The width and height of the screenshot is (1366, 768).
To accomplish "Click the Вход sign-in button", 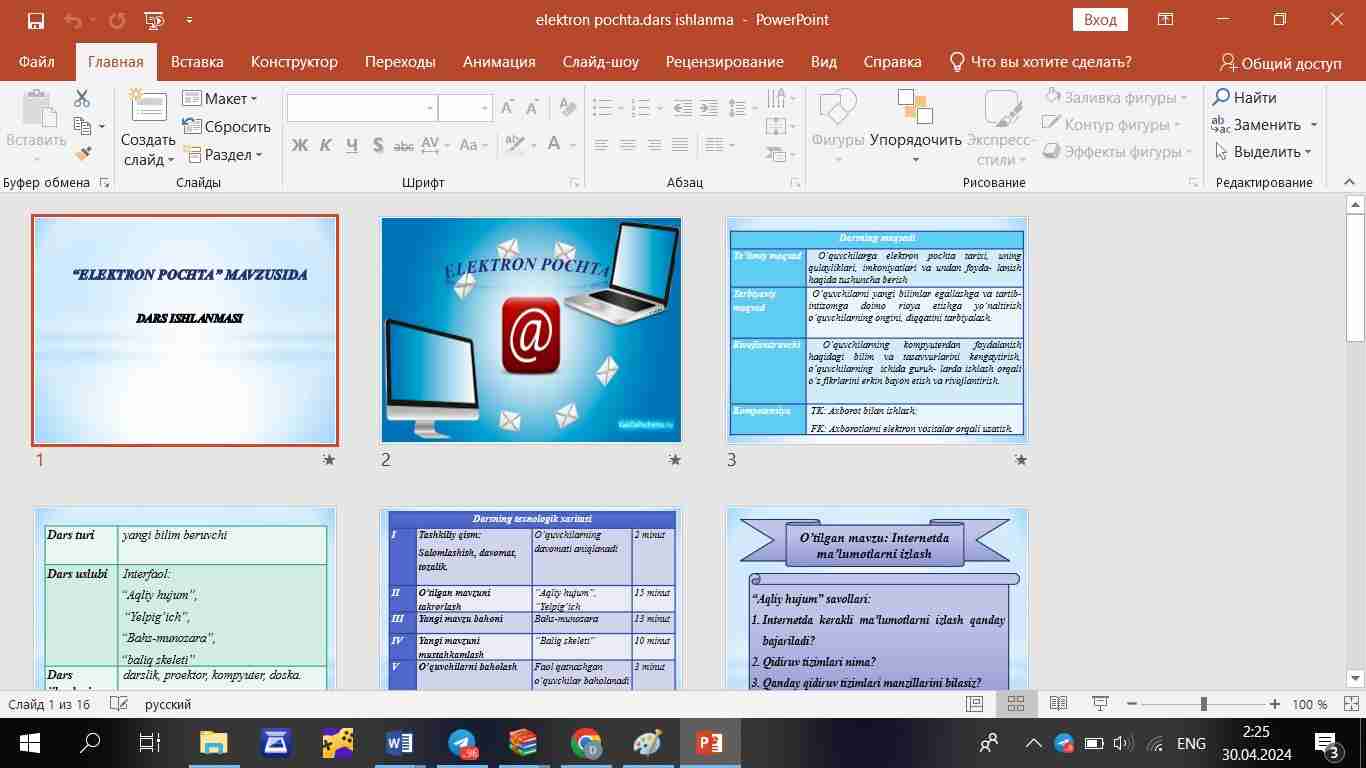I will 1100,20.
